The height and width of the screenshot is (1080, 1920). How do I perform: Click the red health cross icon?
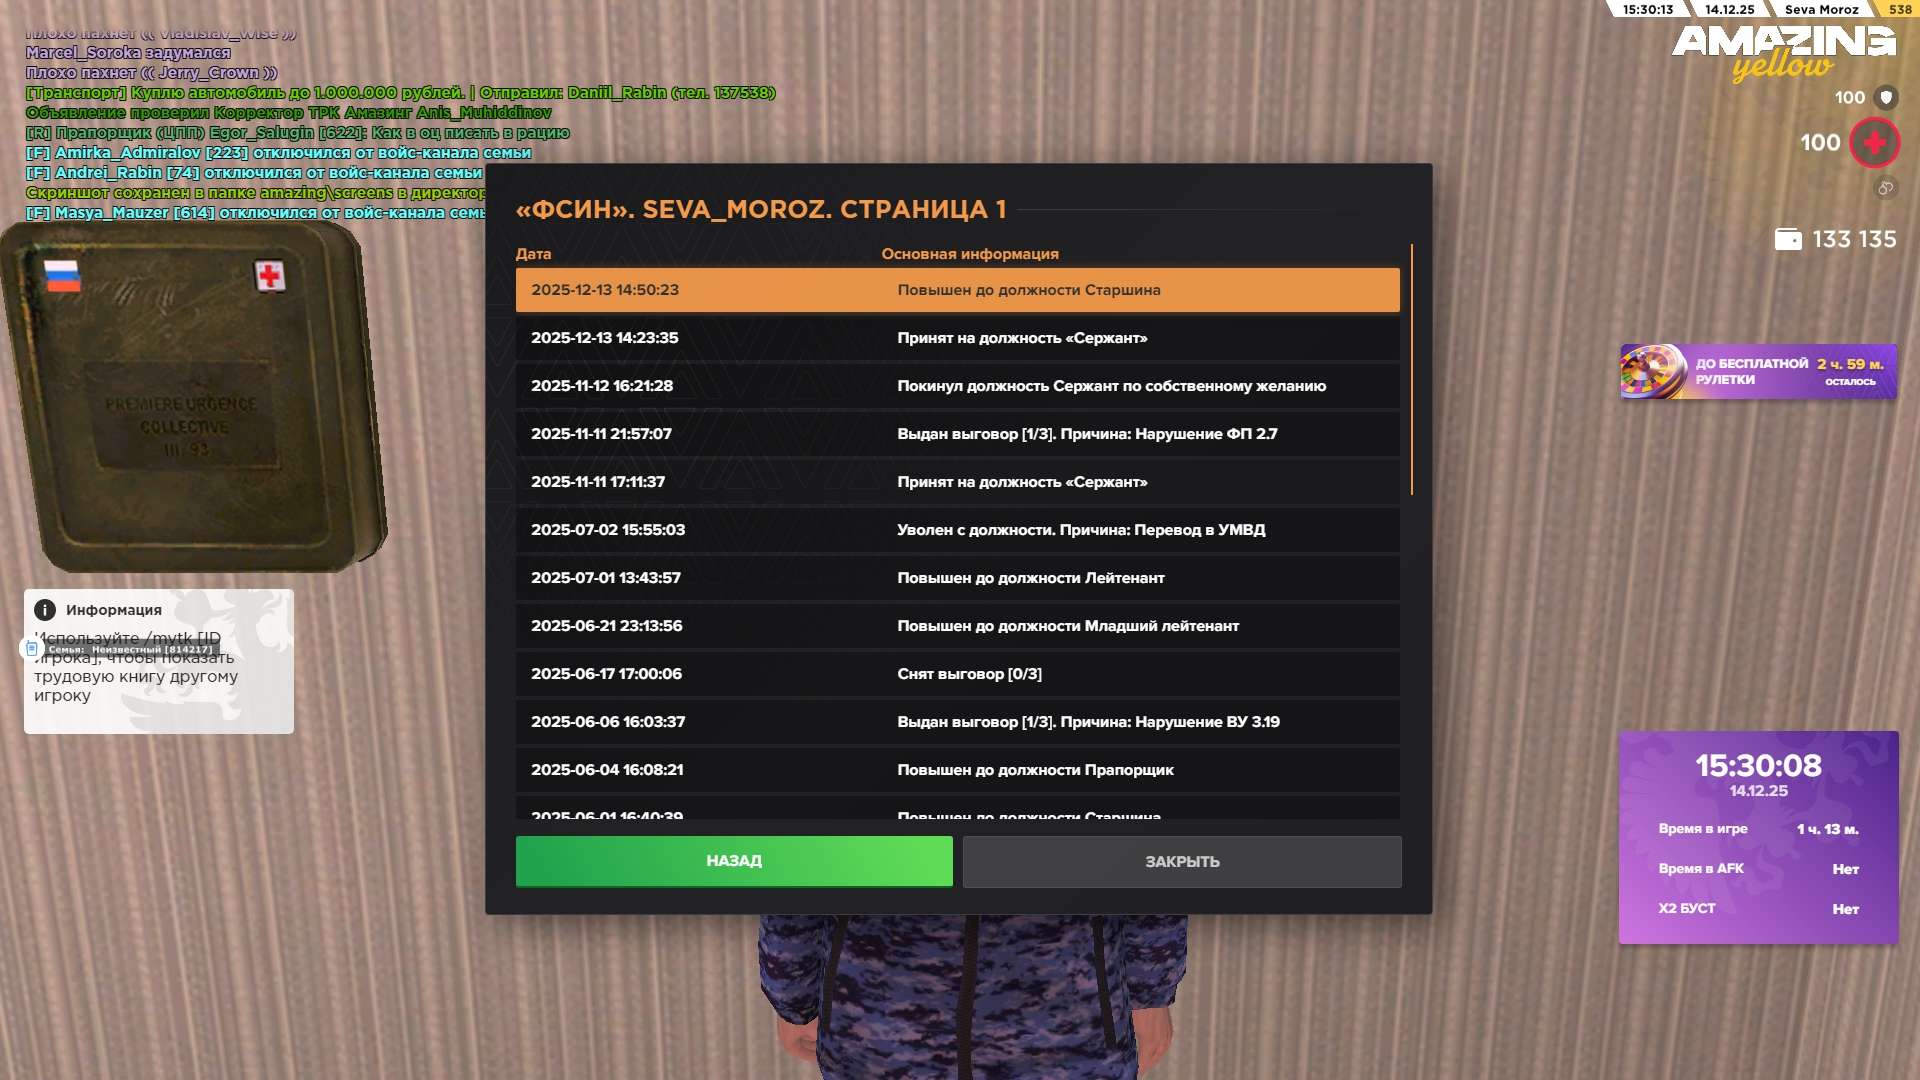point(1874,143)
